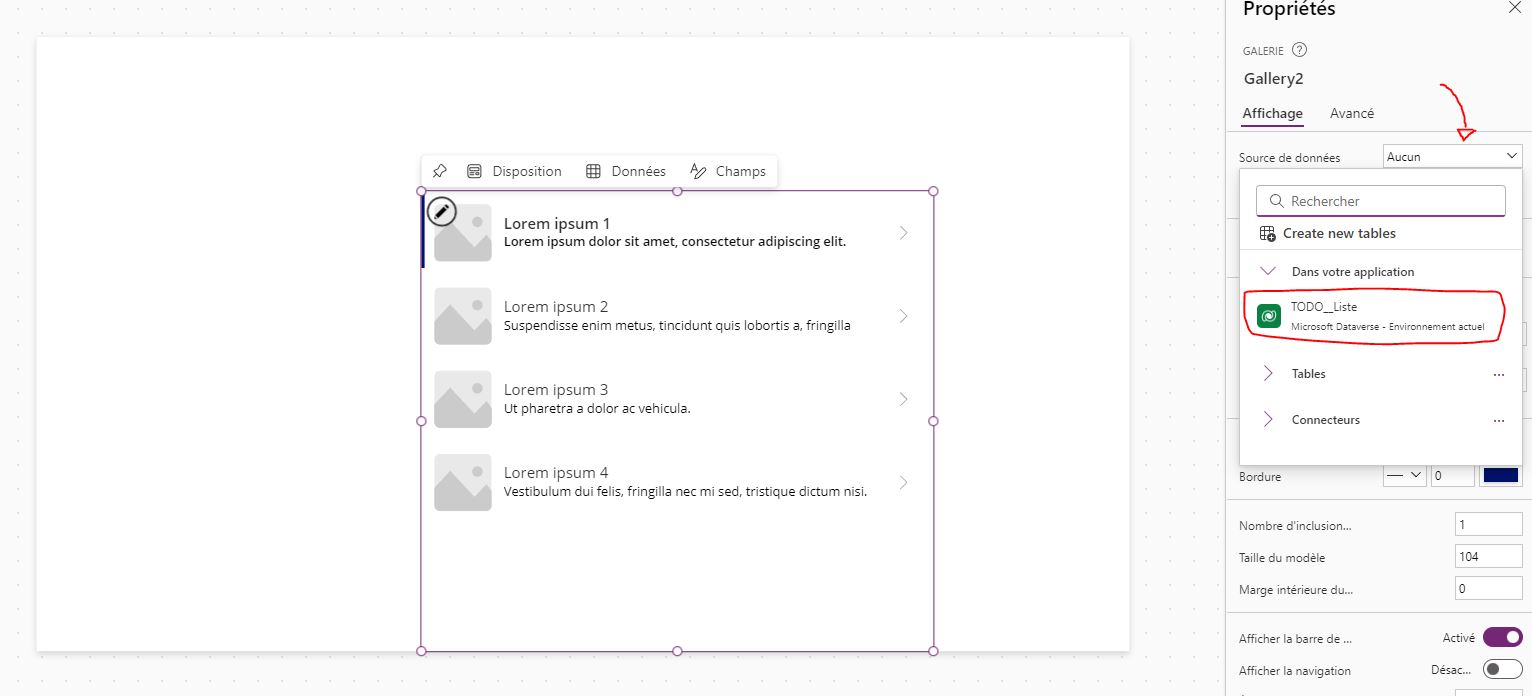
Task: Click the Rechercher search field
Action: (x=1381, y=201)
